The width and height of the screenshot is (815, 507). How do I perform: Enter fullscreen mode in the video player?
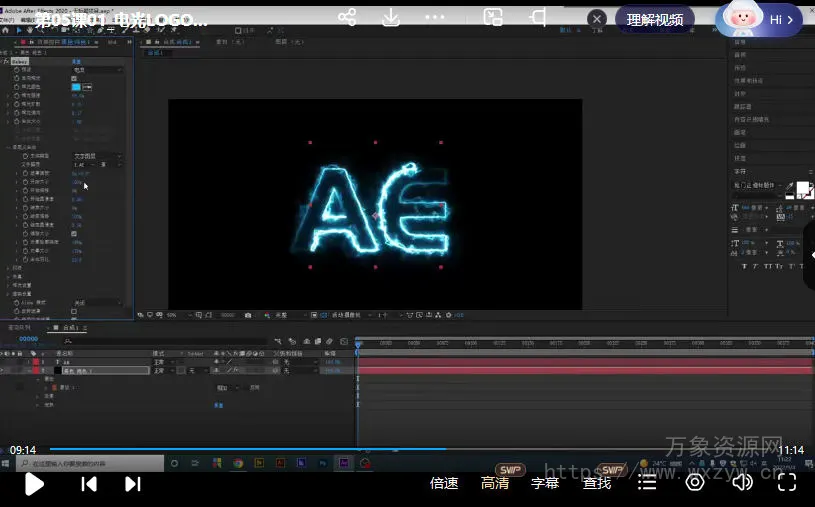787,483
